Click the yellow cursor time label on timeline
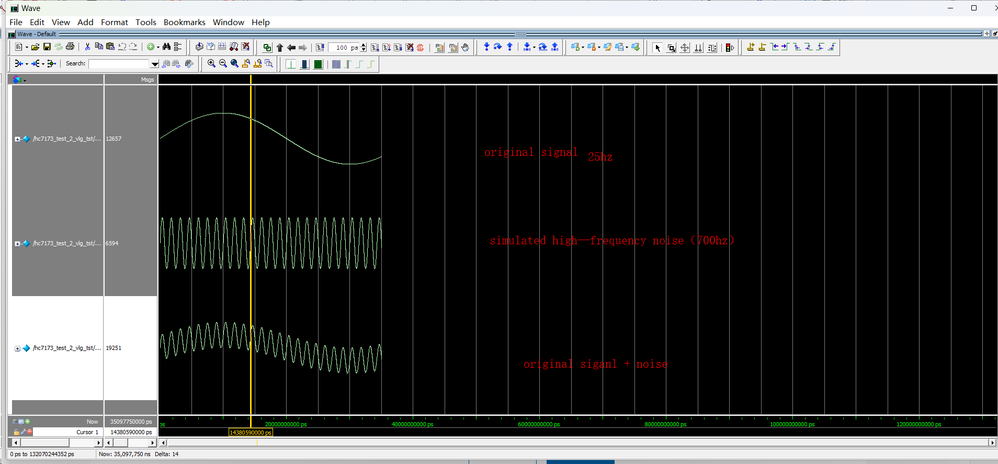This screenshot has width=998, height=464. pyautogui.click(x=250, y=432)
